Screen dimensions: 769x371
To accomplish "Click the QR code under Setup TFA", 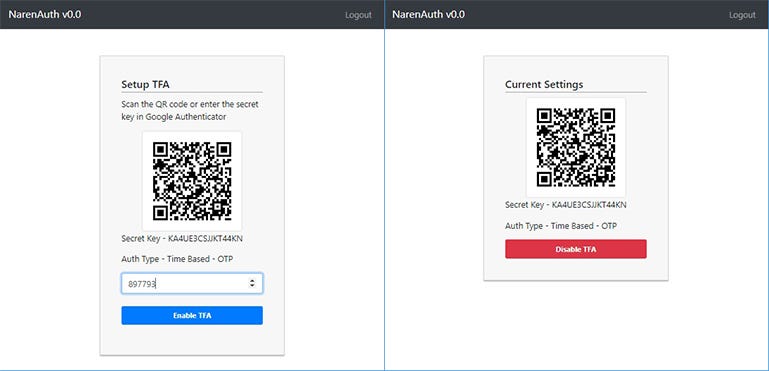I will (x=192, y=181).
